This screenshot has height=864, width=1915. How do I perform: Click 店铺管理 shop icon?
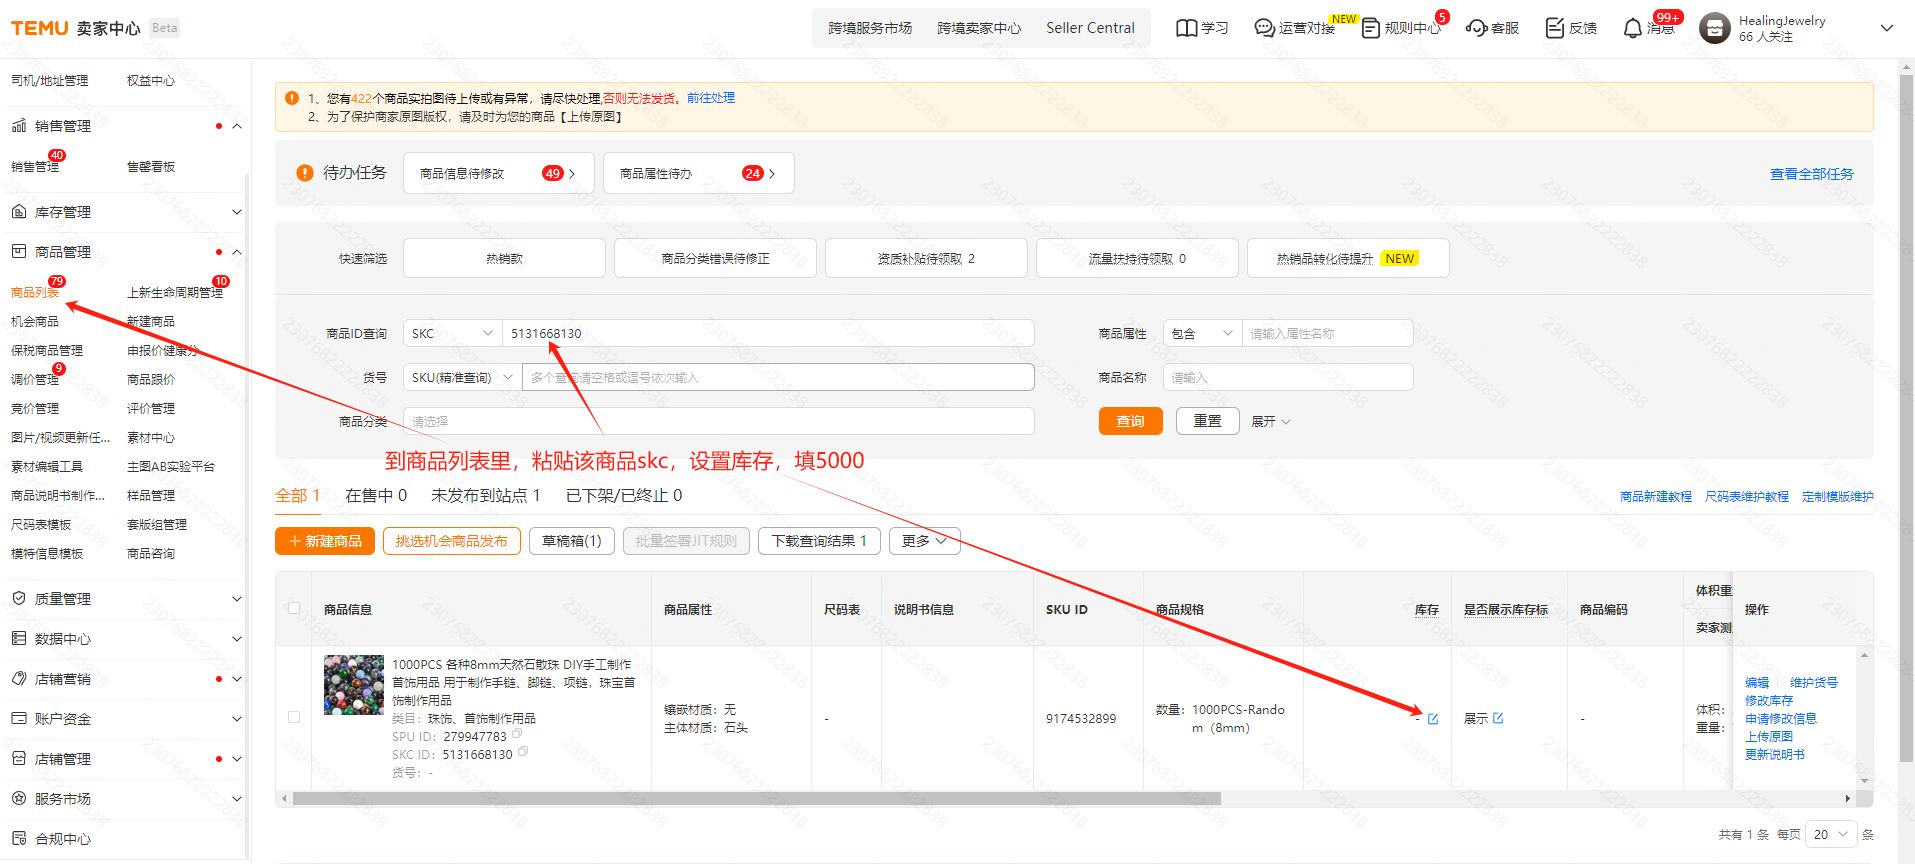click(19, 758)
